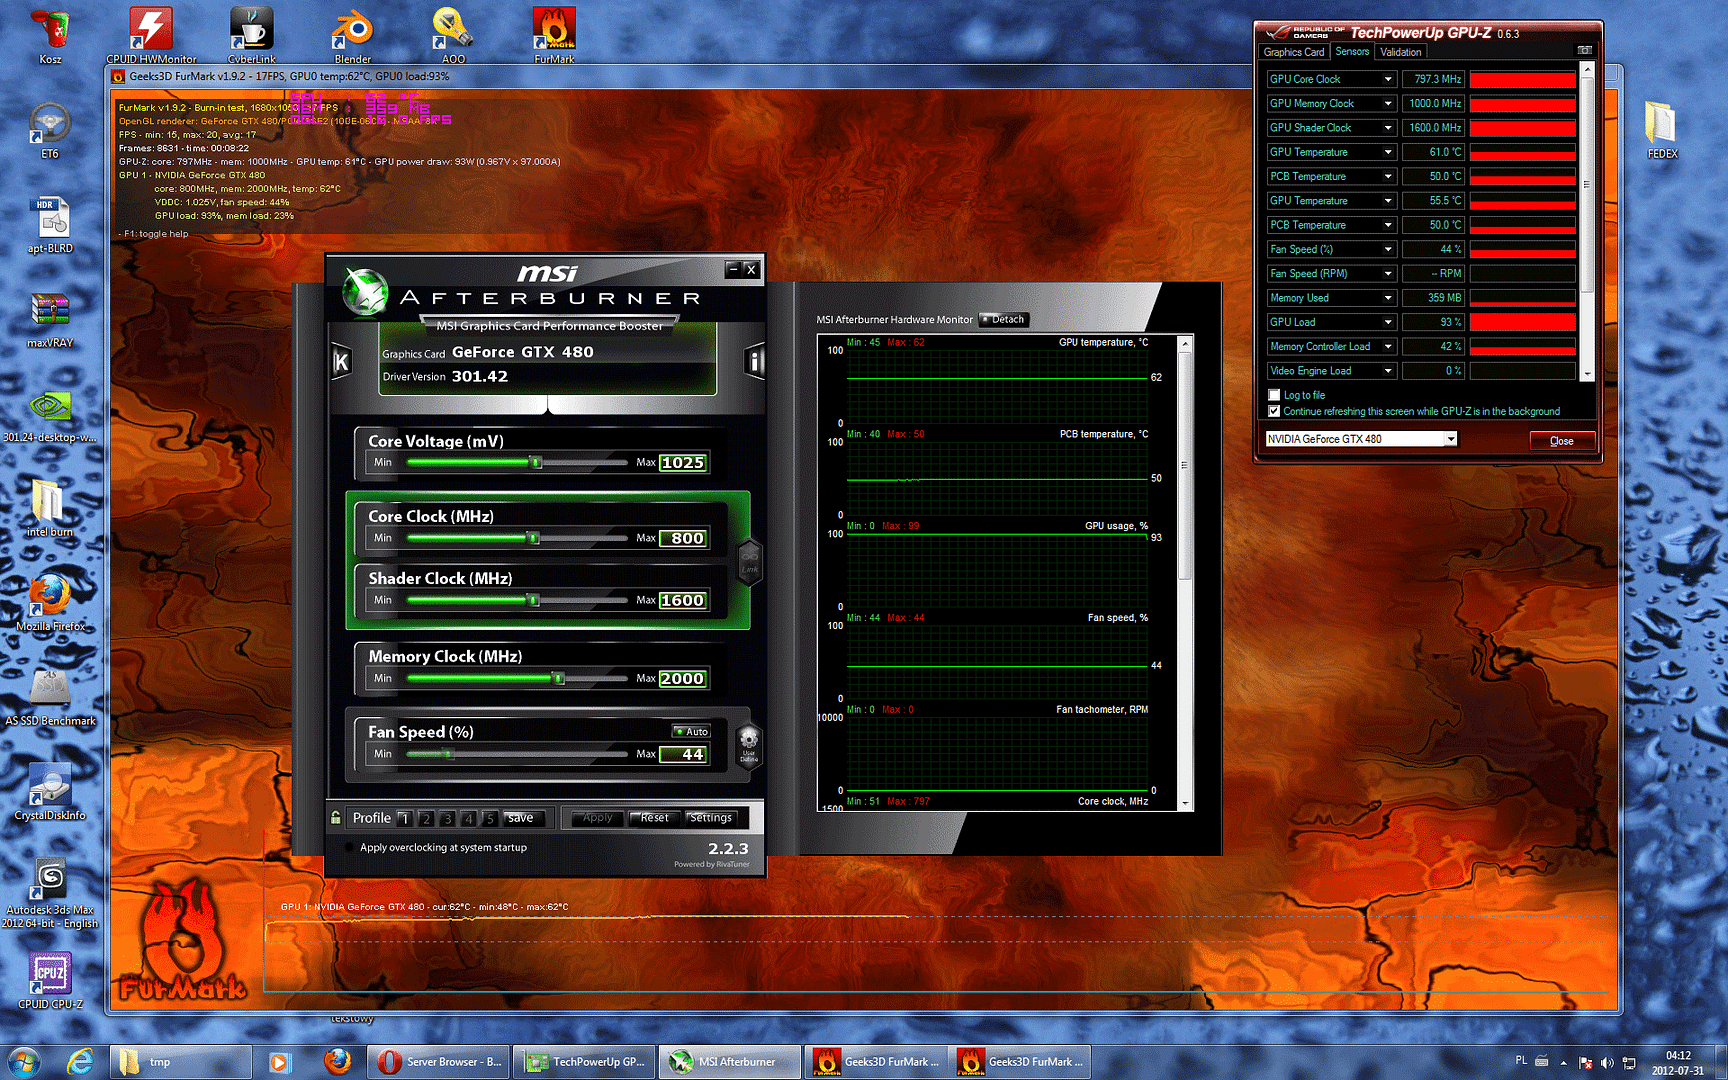Toggle the fan speed Auto button

point(692,732)
